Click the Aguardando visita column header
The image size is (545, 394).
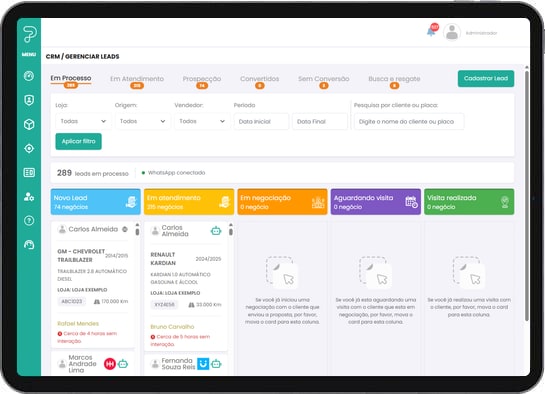[x=376, y=202]
